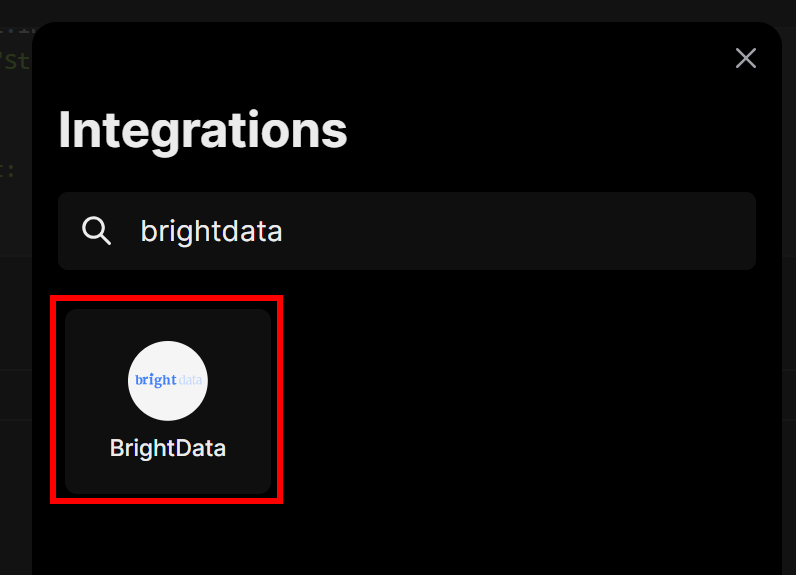
Task: Select the BrightData integration card
Action: (167, 400)
